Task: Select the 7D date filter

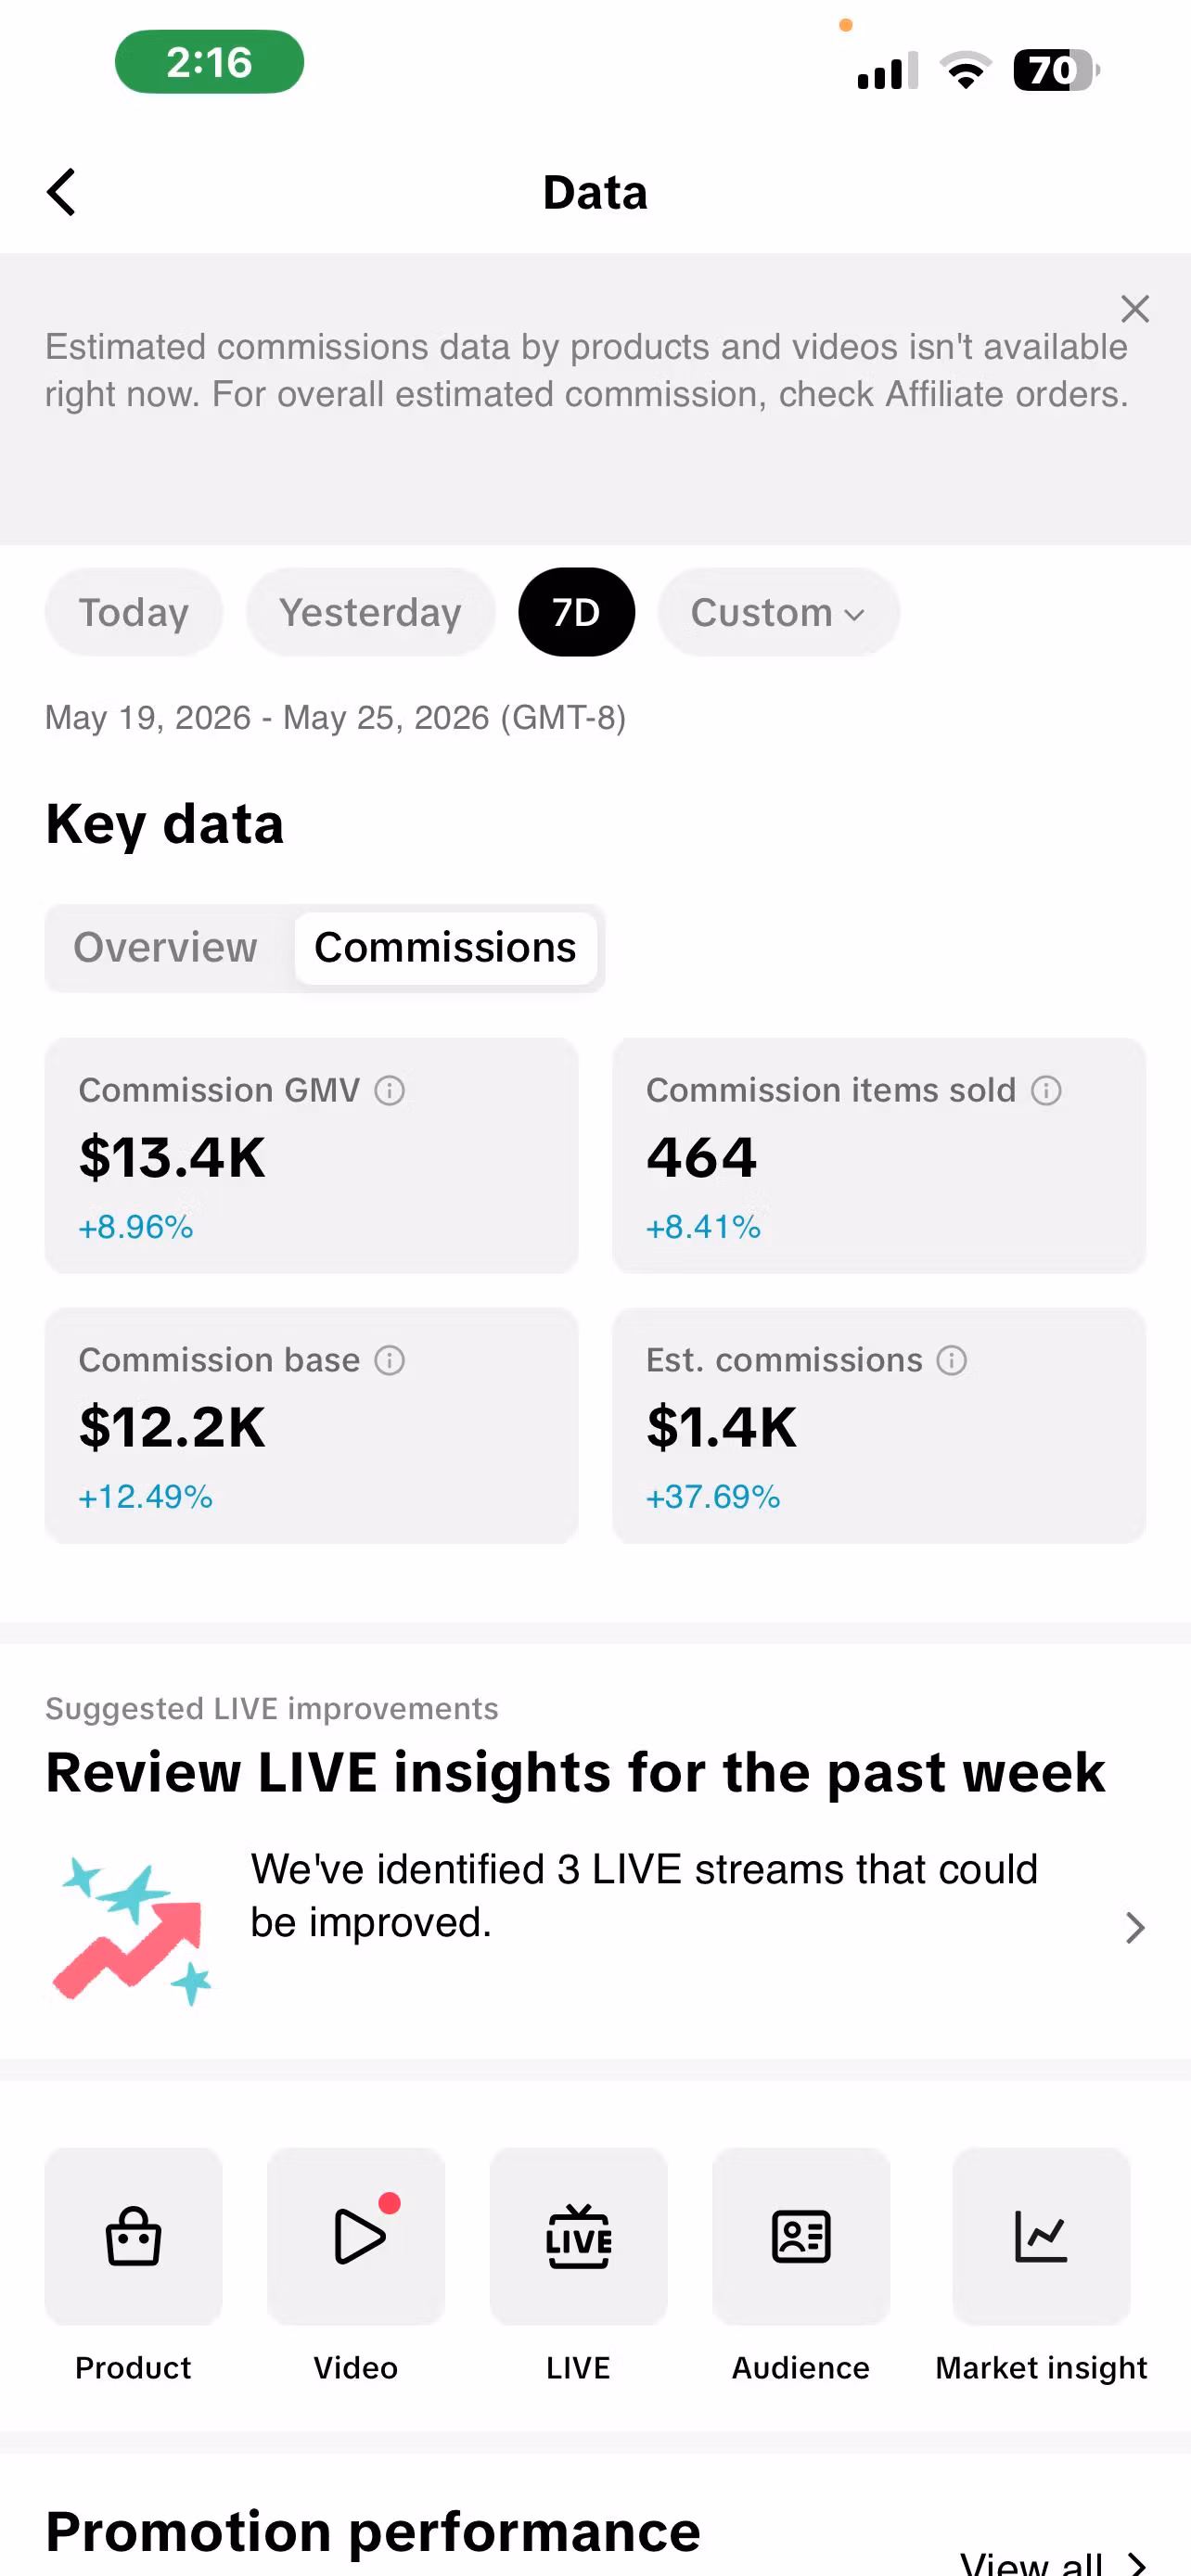Action: (576, 612)
